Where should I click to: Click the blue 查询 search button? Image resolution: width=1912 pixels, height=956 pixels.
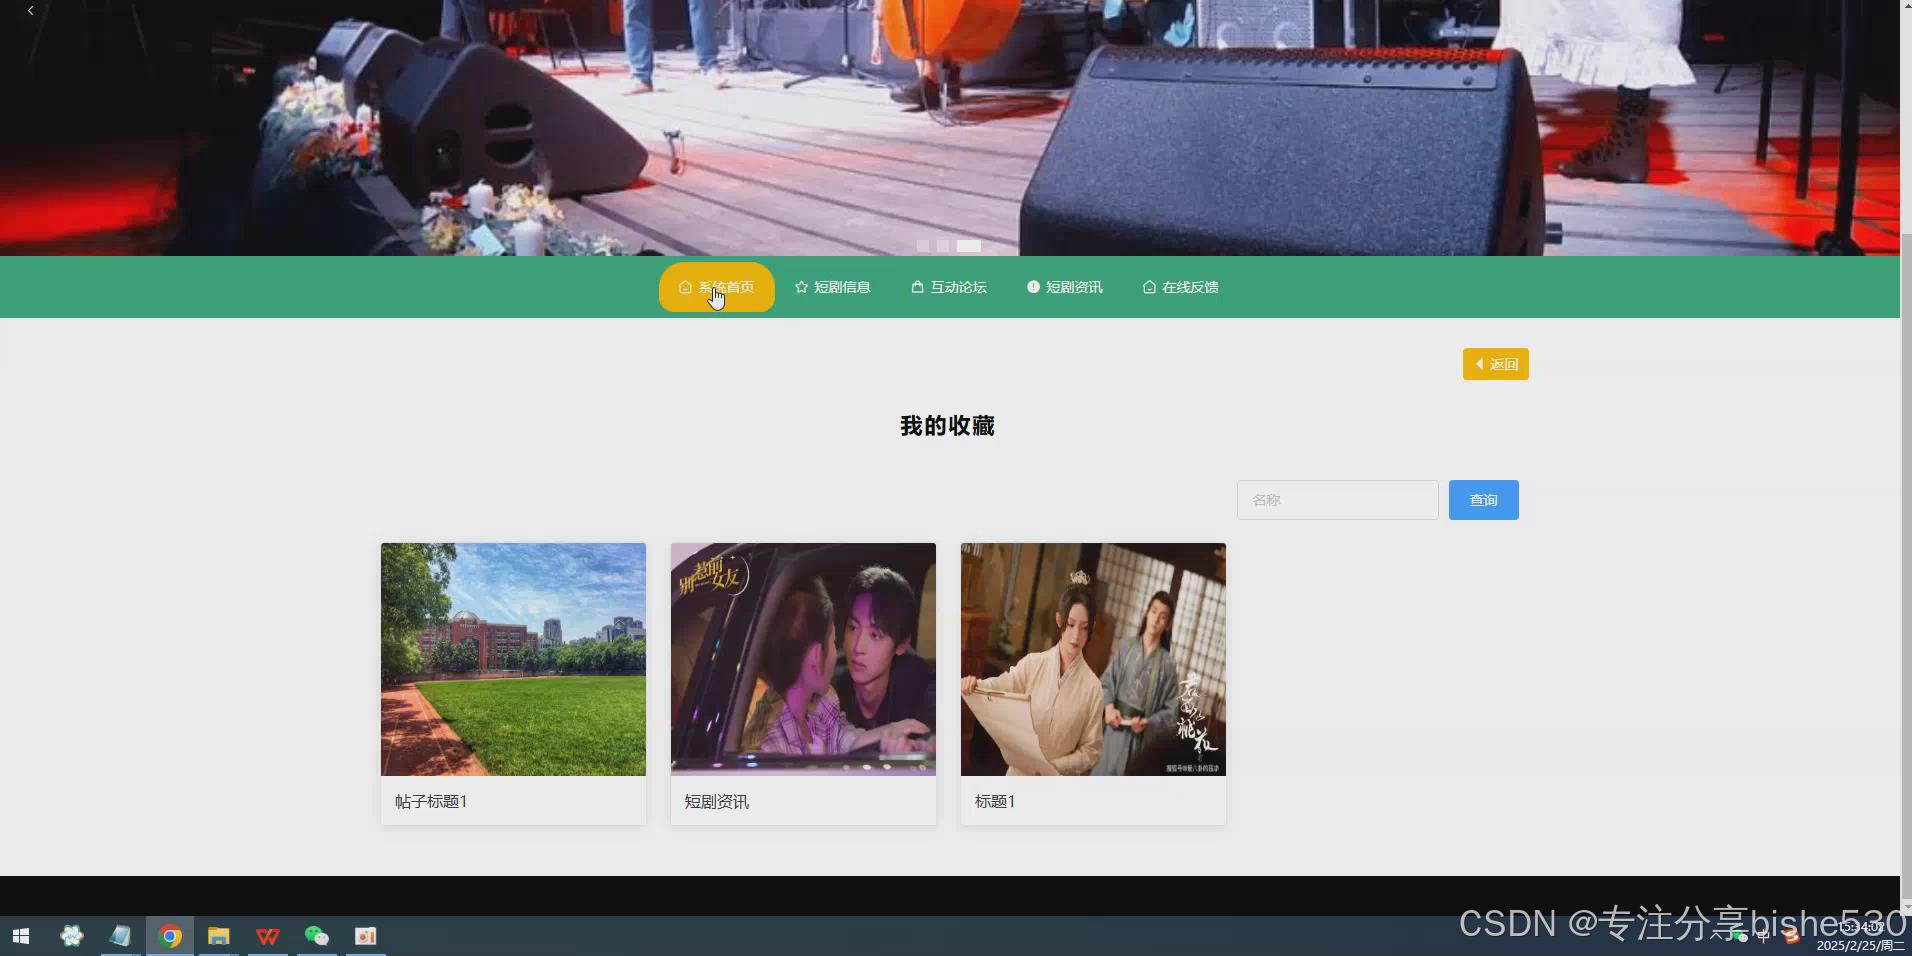1483,500
